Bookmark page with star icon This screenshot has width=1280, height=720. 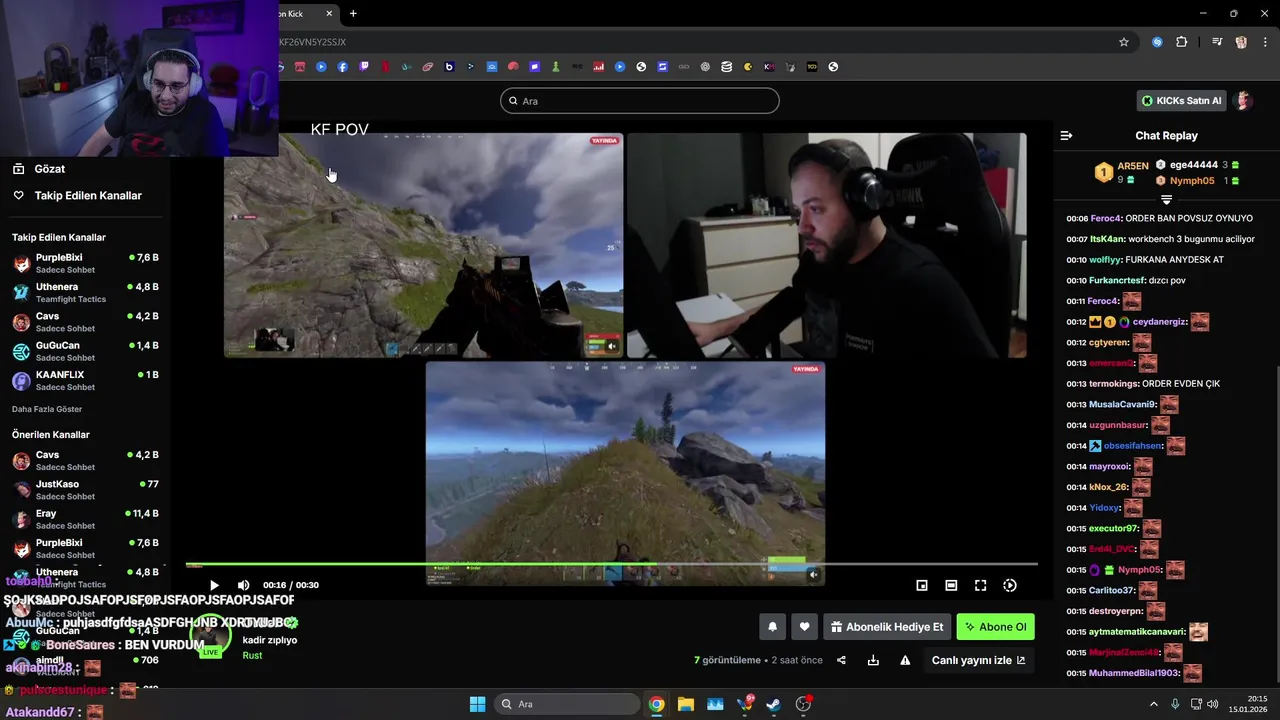click(x=1124, y=42)
